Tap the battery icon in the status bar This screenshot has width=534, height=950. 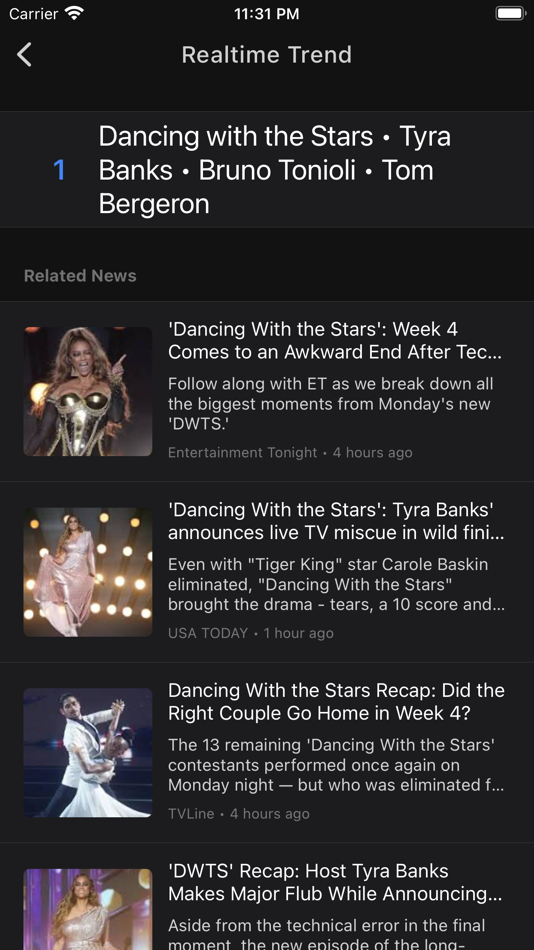pyautogui.click(x=510, y=13)
